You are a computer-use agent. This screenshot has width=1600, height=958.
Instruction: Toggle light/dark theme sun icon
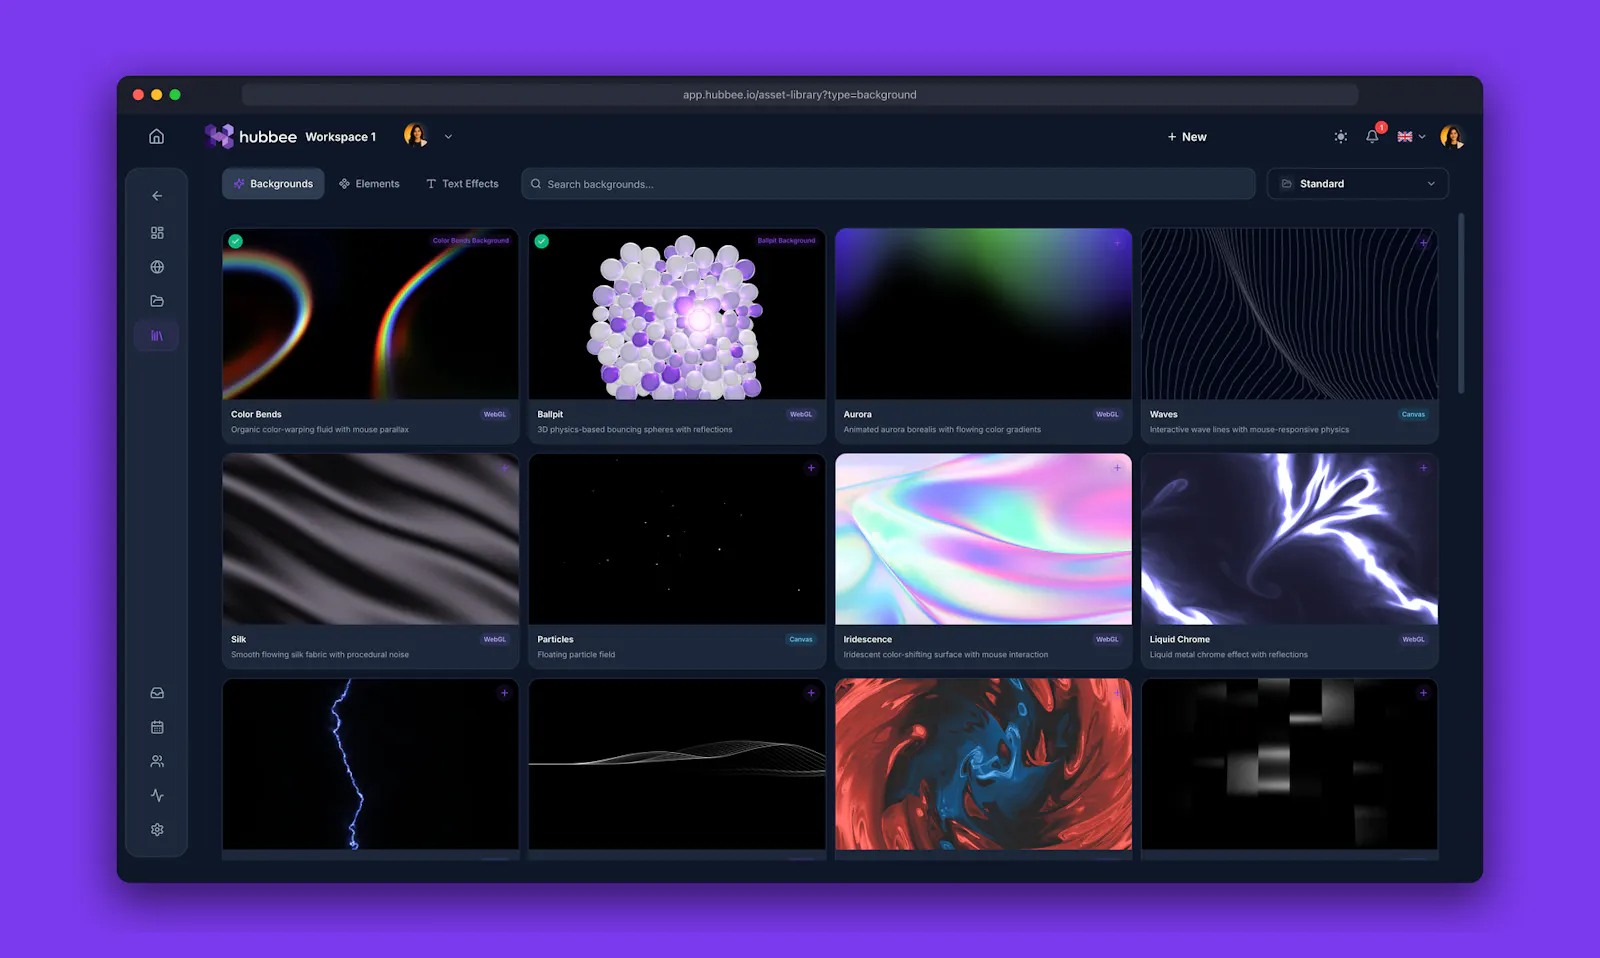click(x=1341, y=136)
